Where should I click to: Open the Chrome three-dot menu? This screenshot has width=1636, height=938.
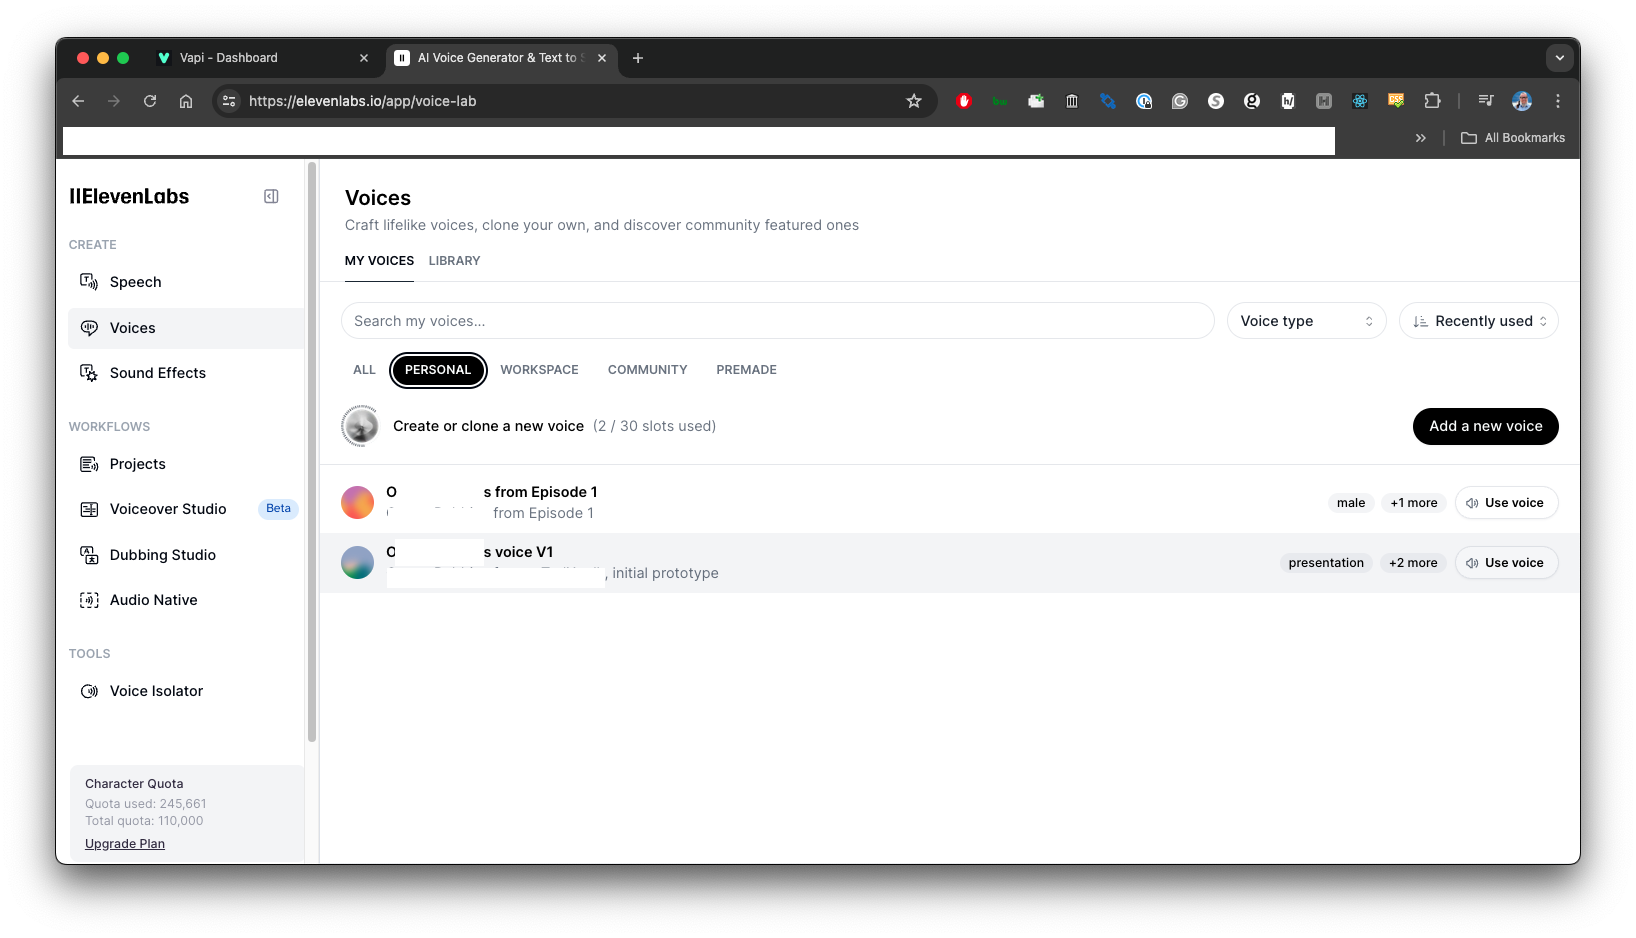(x=1558, y=101)
